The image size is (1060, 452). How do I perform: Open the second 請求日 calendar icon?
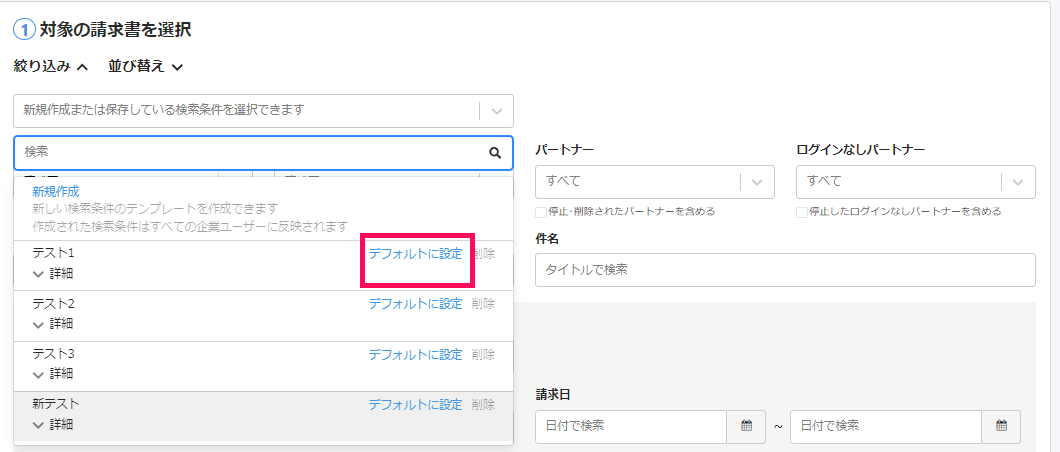(x=1001, y=426)
